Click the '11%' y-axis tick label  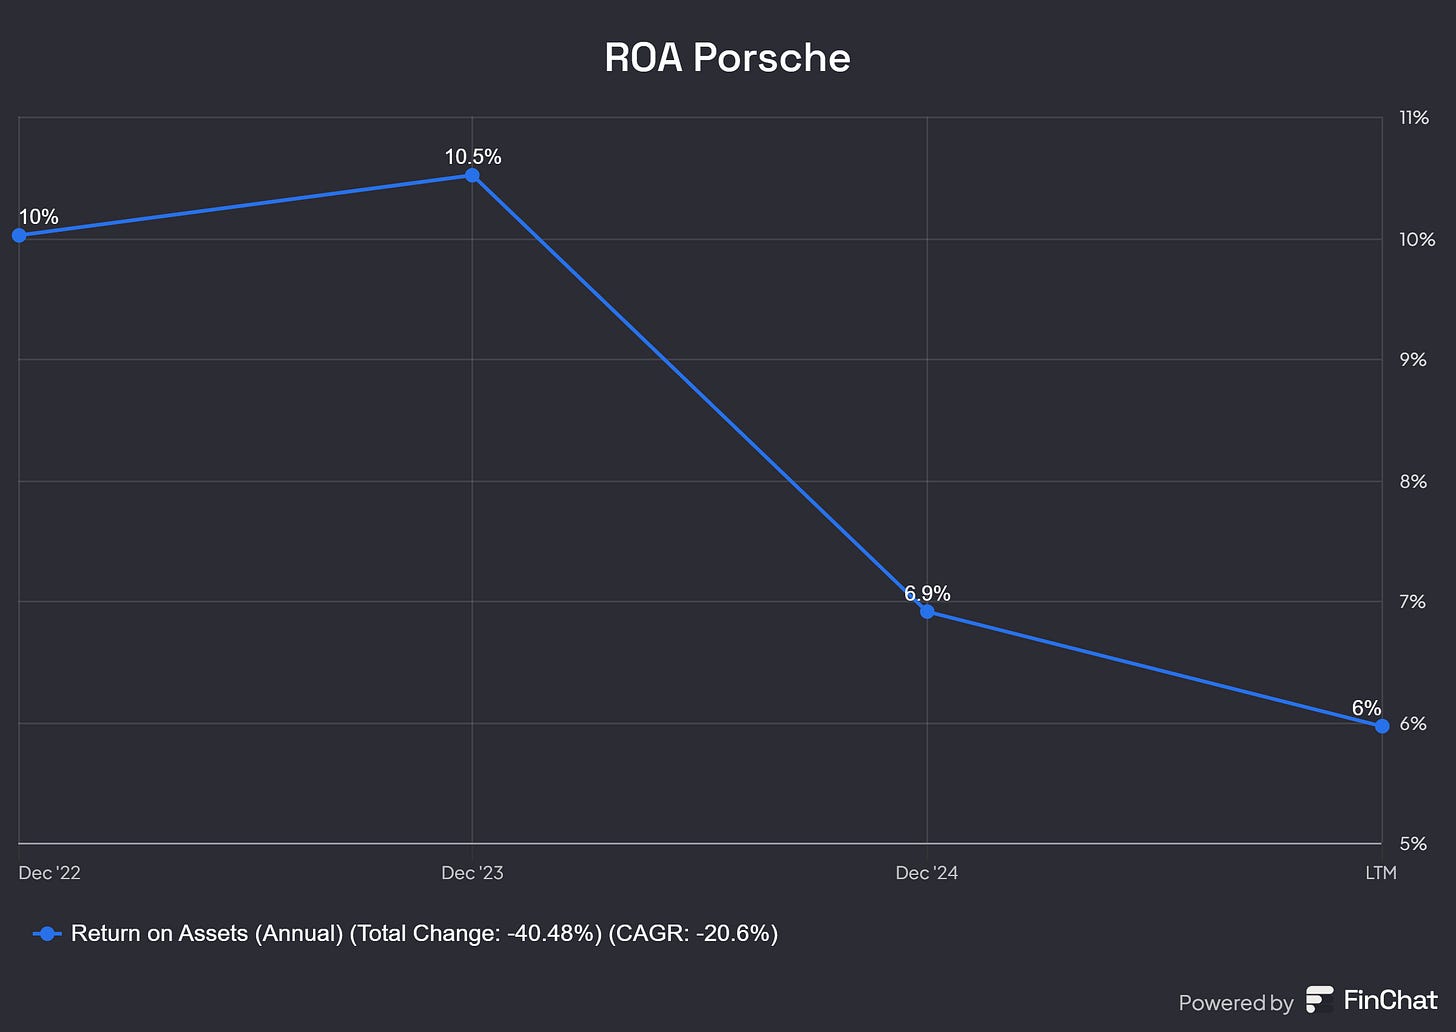[1414, 118]
